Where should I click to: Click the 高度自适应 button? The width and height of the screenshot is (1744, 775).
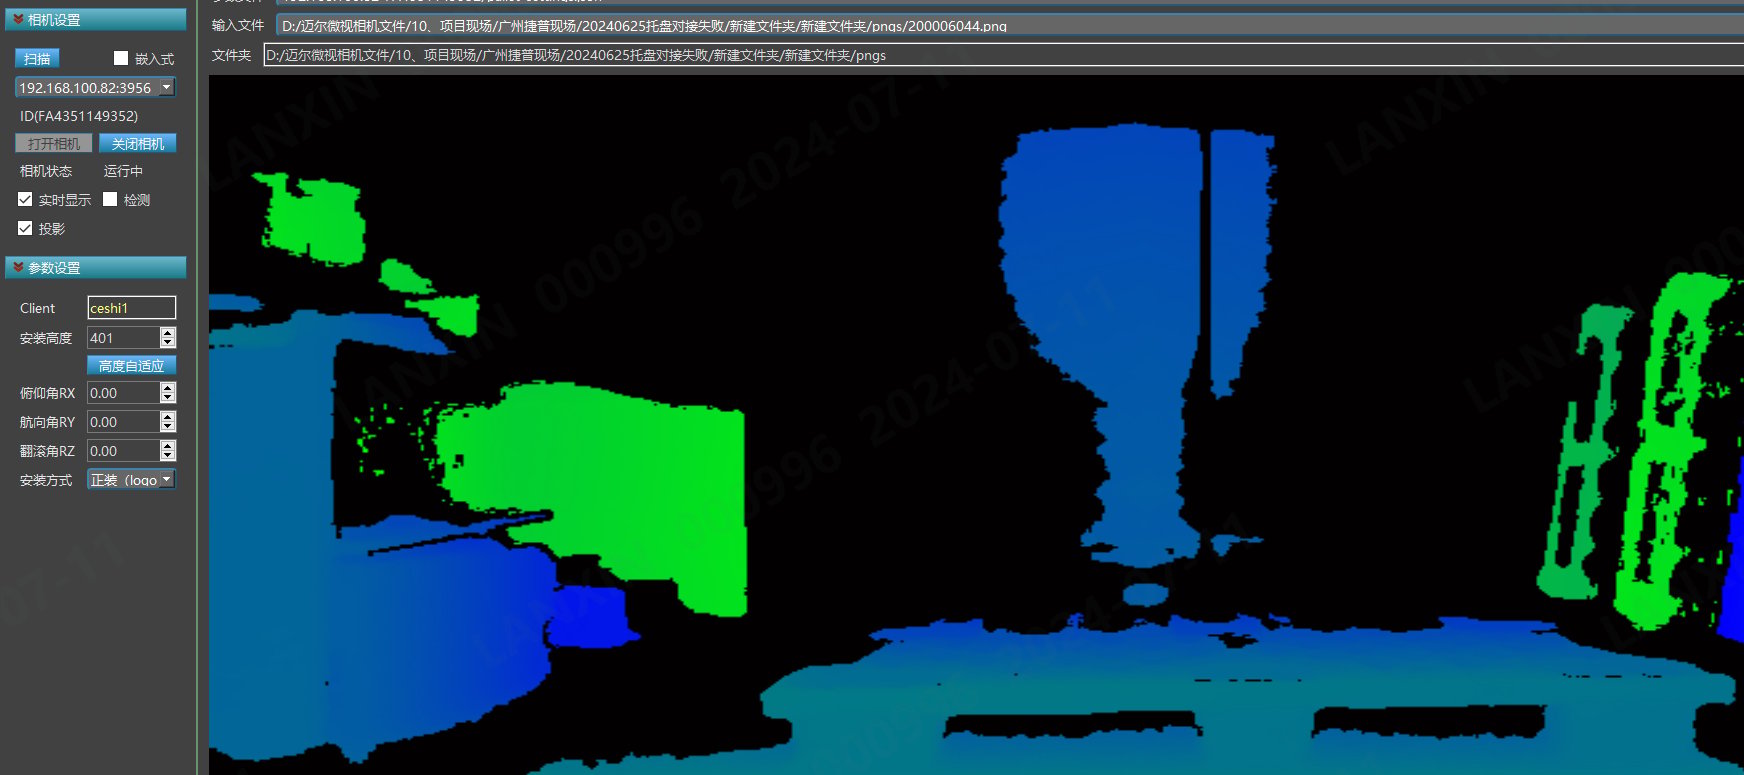pyautogui.click(x=131, y=365)
